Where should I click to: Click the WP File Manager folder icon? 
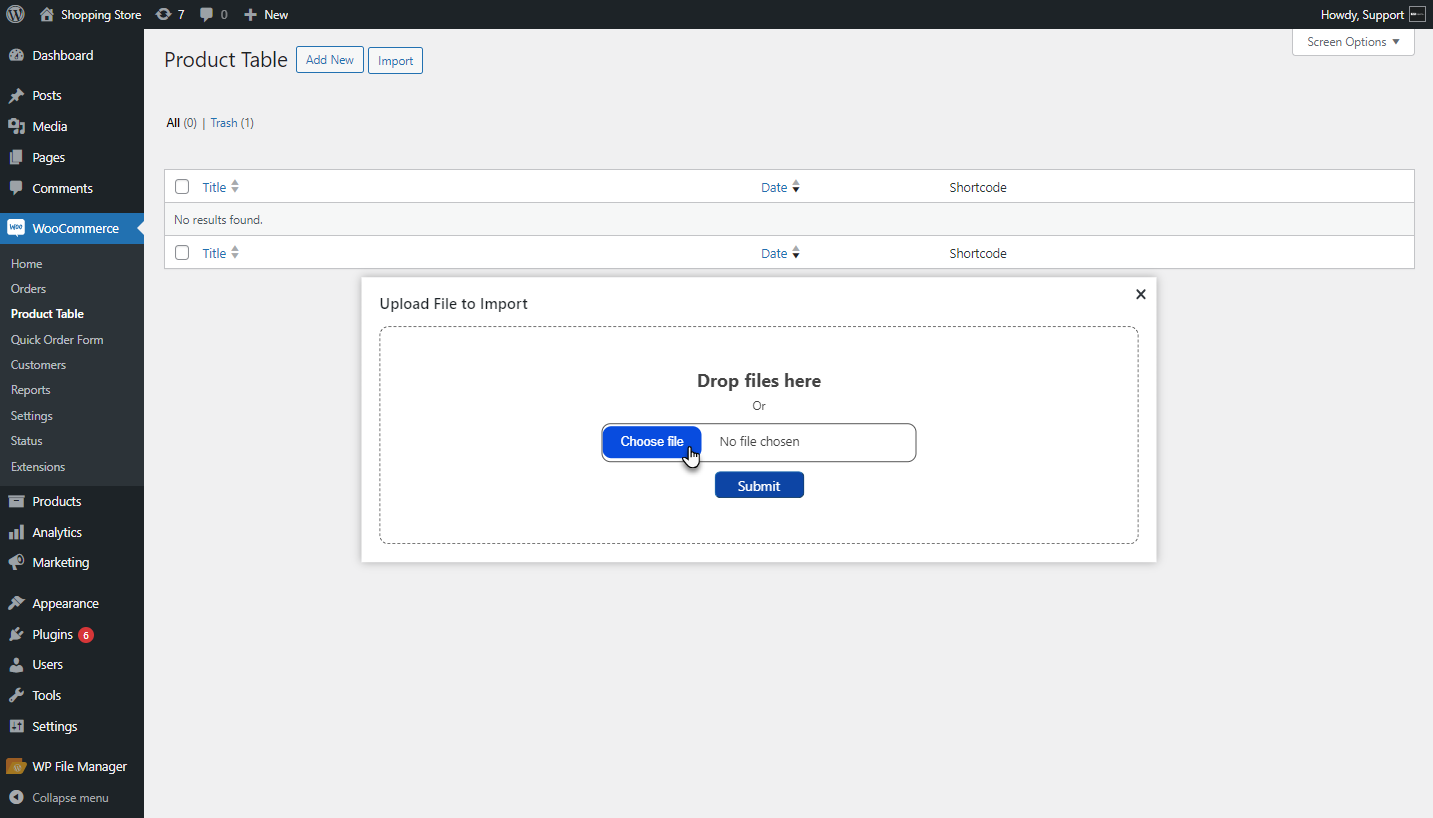16,767
